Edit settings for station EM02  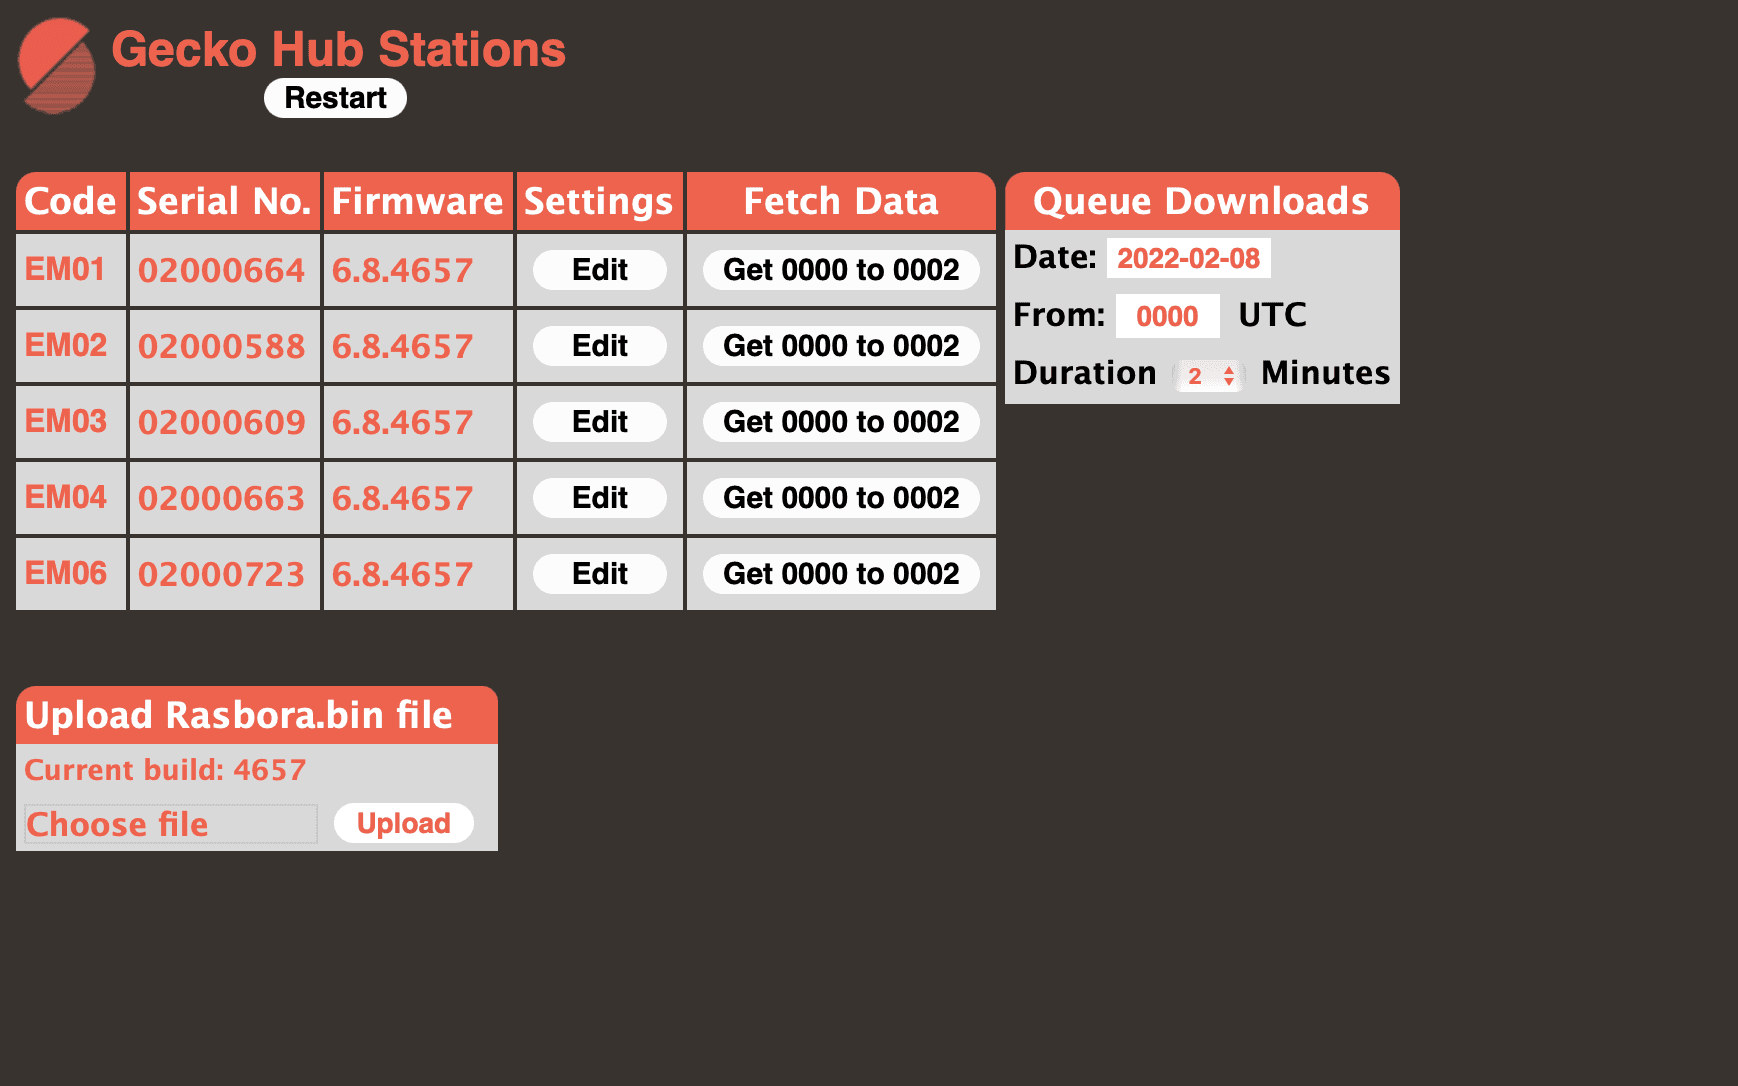pos(600,346)
